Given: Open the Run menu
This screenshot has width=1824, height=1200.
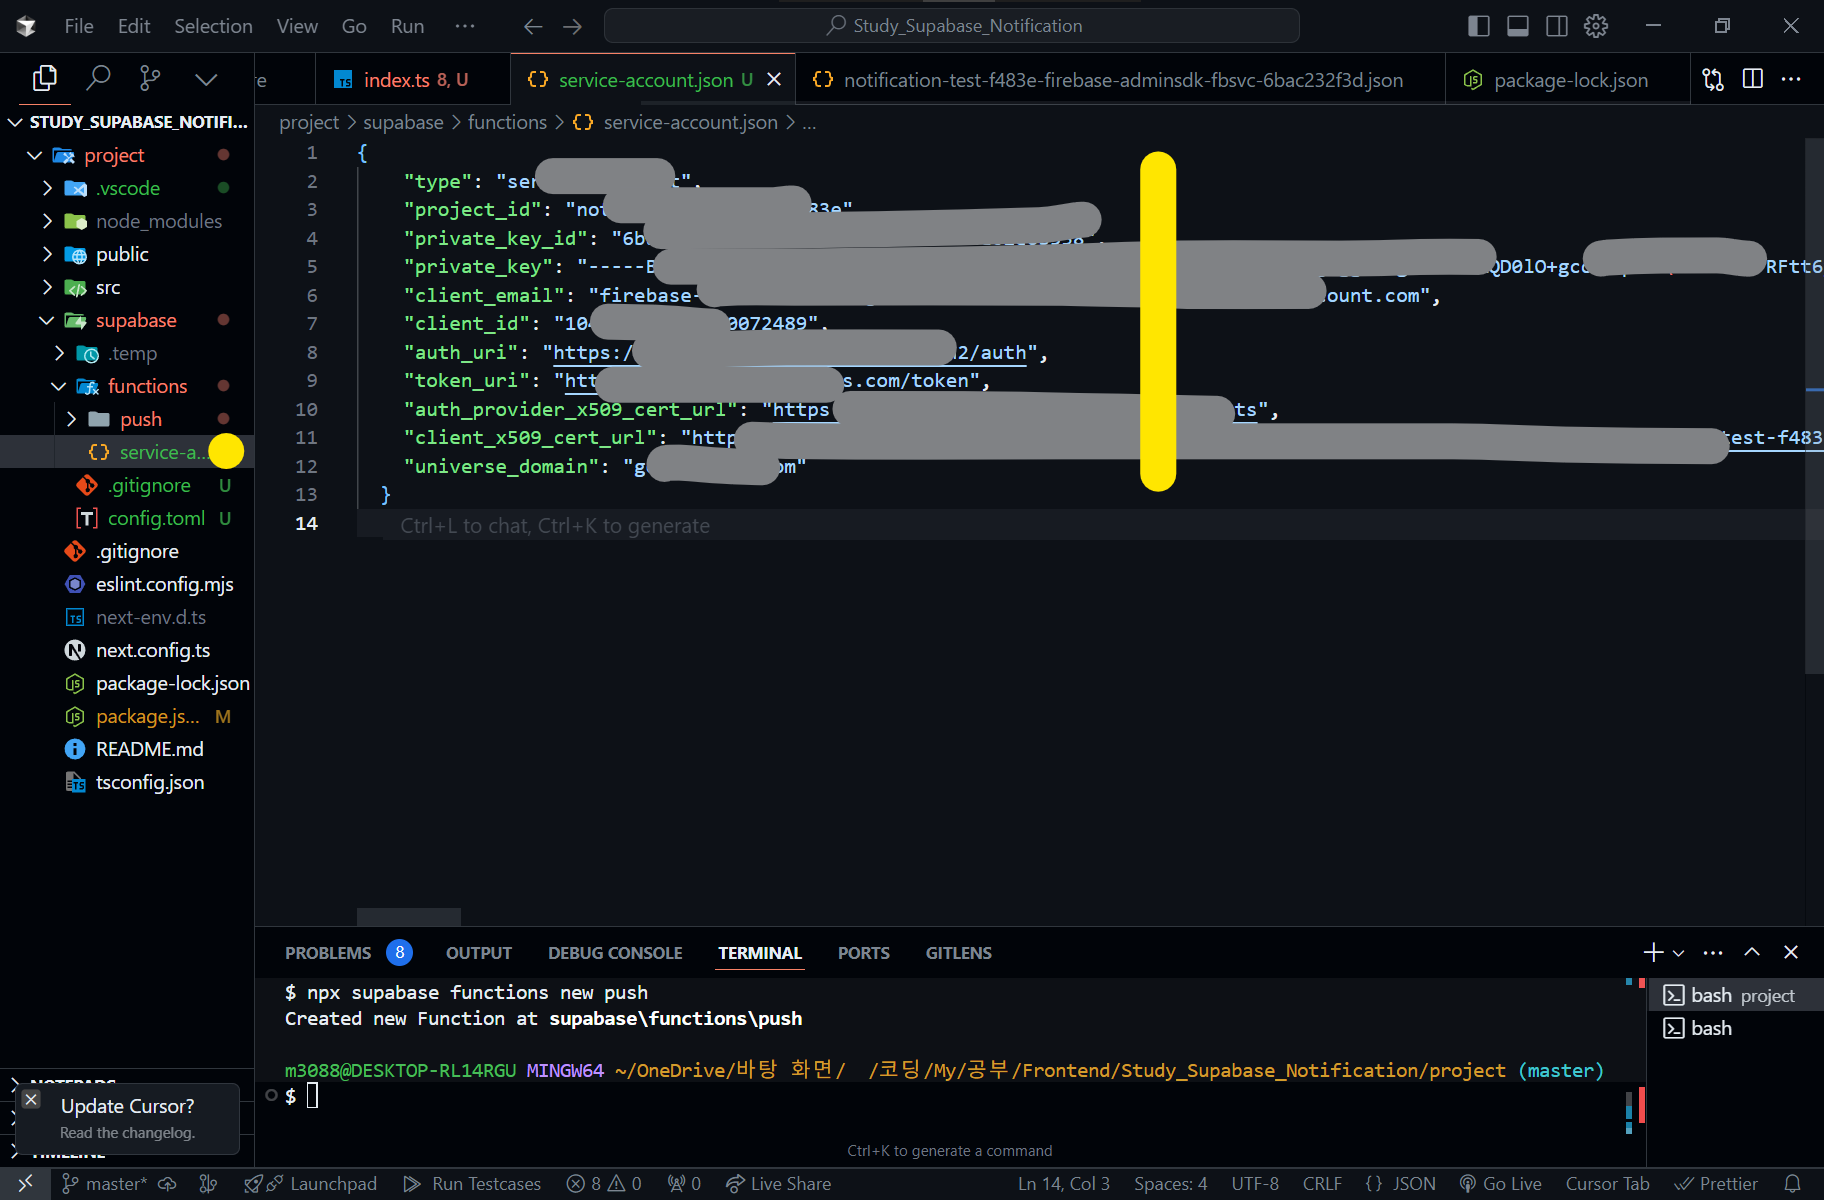Looking at the screenshot, I should click(x=407, y=26).
